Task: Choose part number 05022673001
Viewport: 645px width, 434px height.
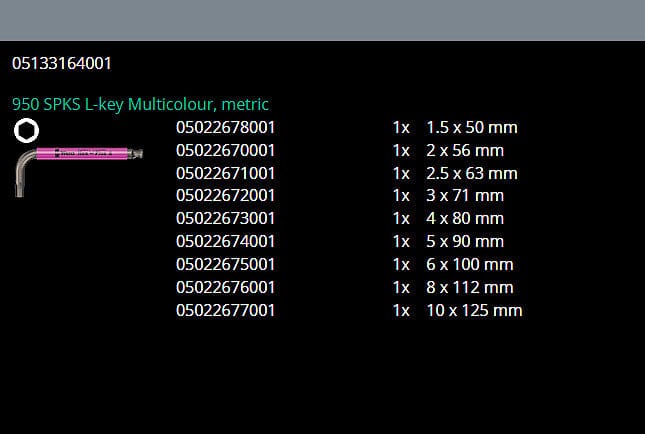Action: click(225, 219)
